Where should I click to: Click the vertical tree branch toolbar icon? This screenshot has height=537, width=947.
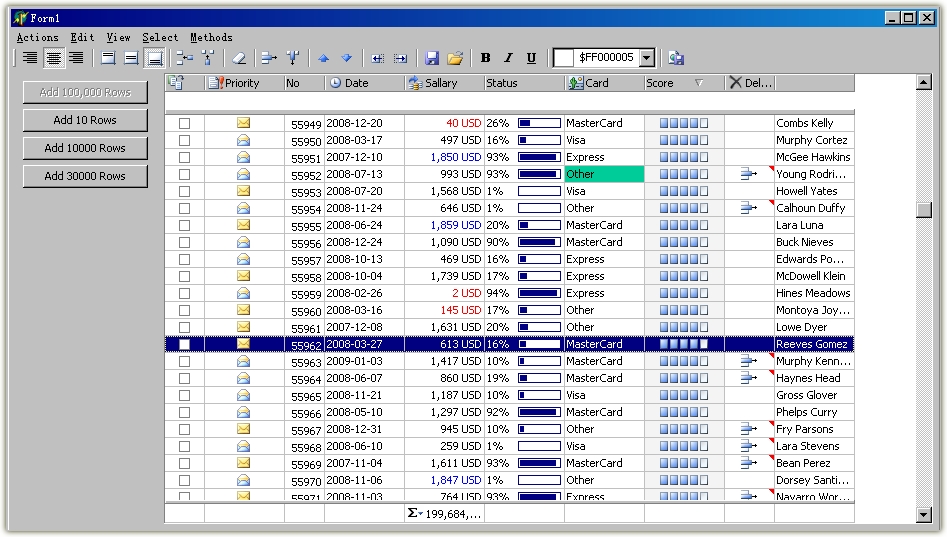pyautogui.click(x=208, y=58)
